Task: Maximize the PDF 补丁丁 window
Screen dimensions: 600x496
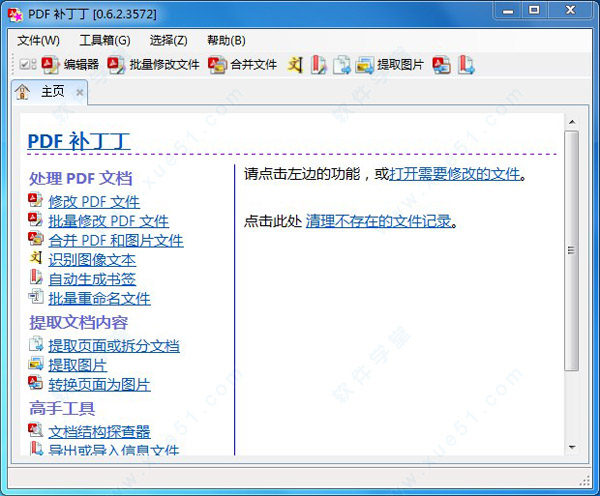Action: (534, 10)
